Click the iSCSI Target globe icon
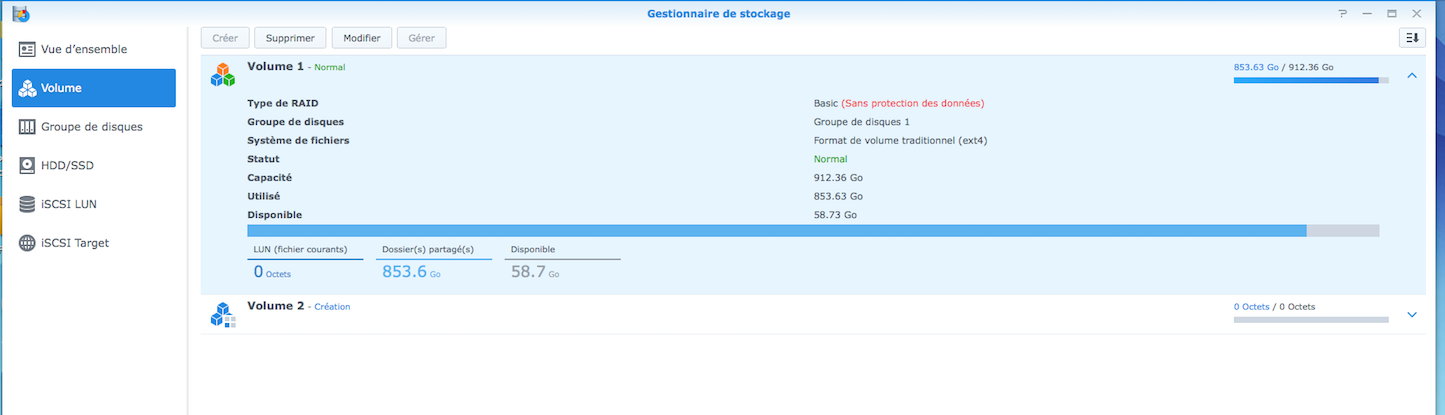 28,243
